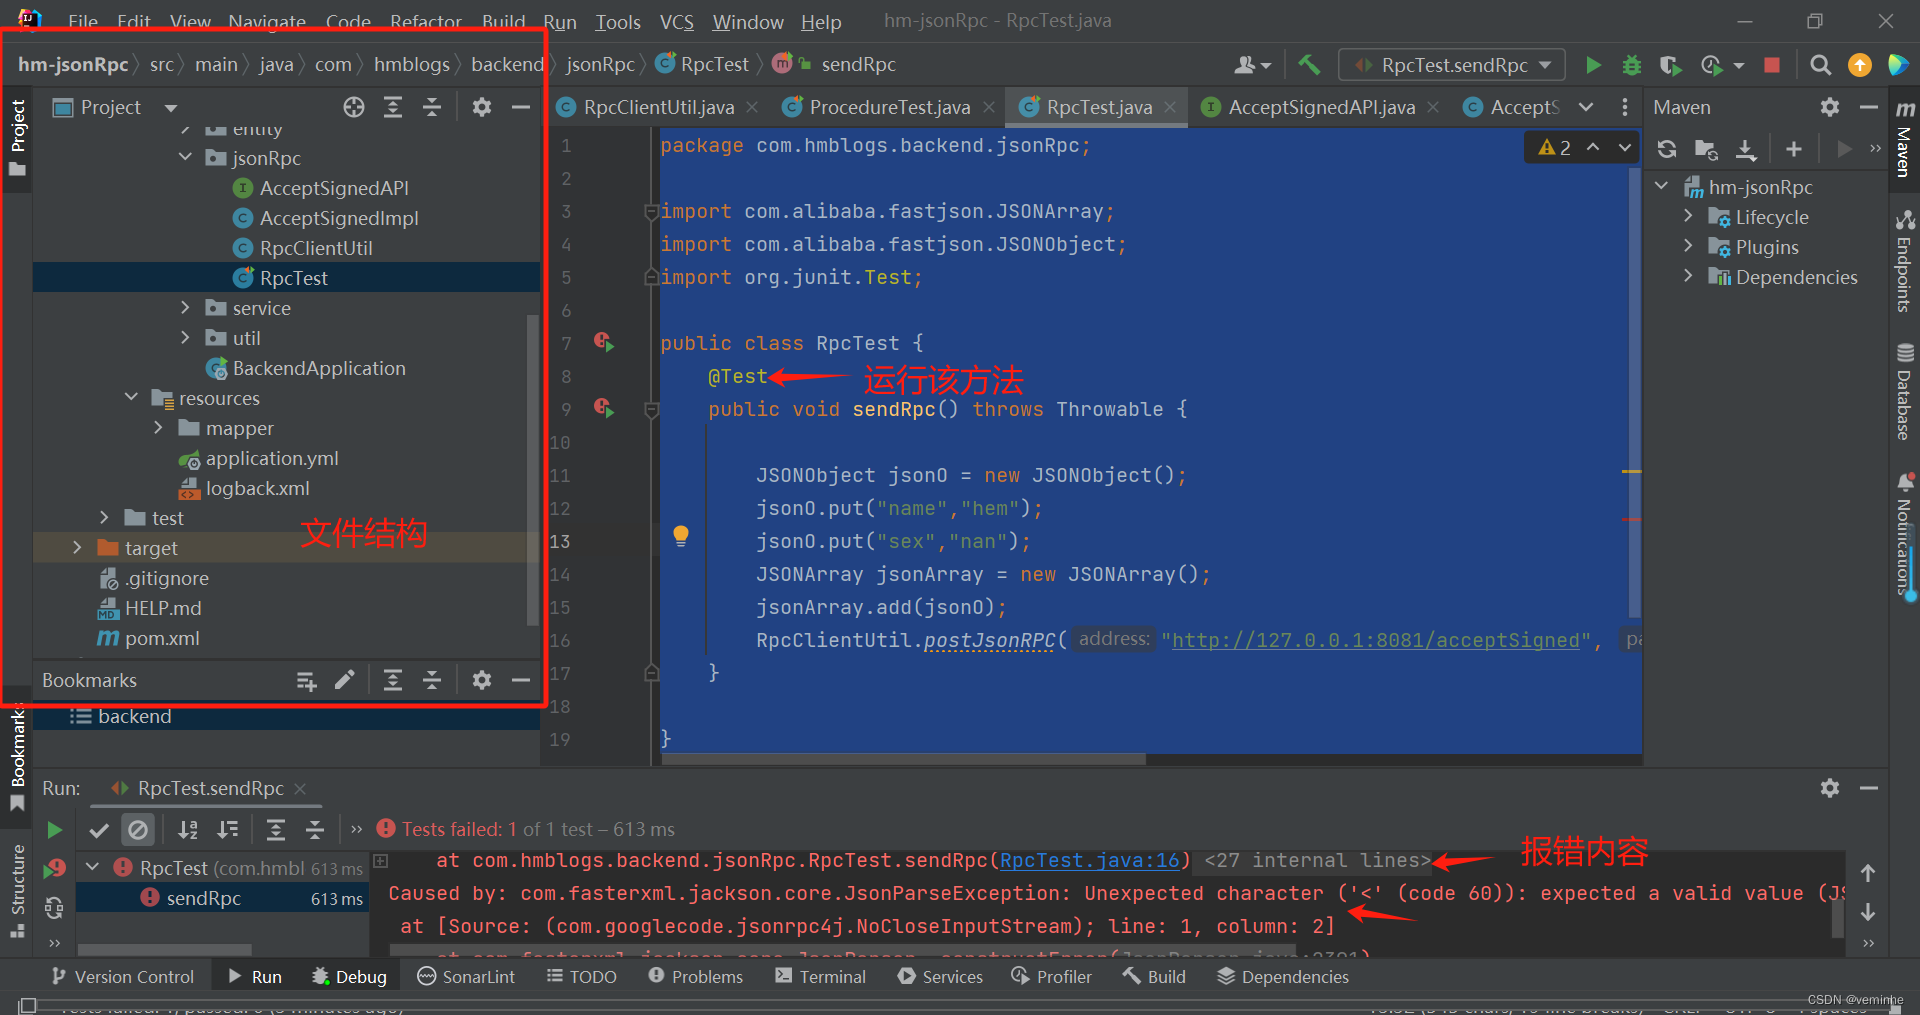Viewport: 1920px width, 1015px height.
Task: Toggle Ignored tests filter
Action: coord(138,829)
